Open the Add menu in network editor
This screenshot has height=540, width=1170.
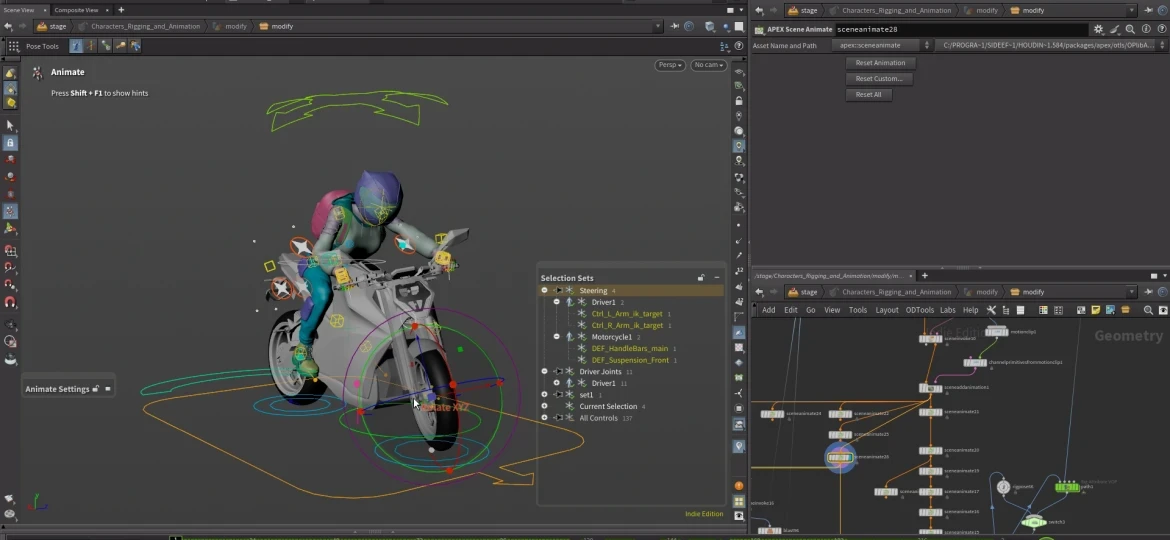coord(769,310)
